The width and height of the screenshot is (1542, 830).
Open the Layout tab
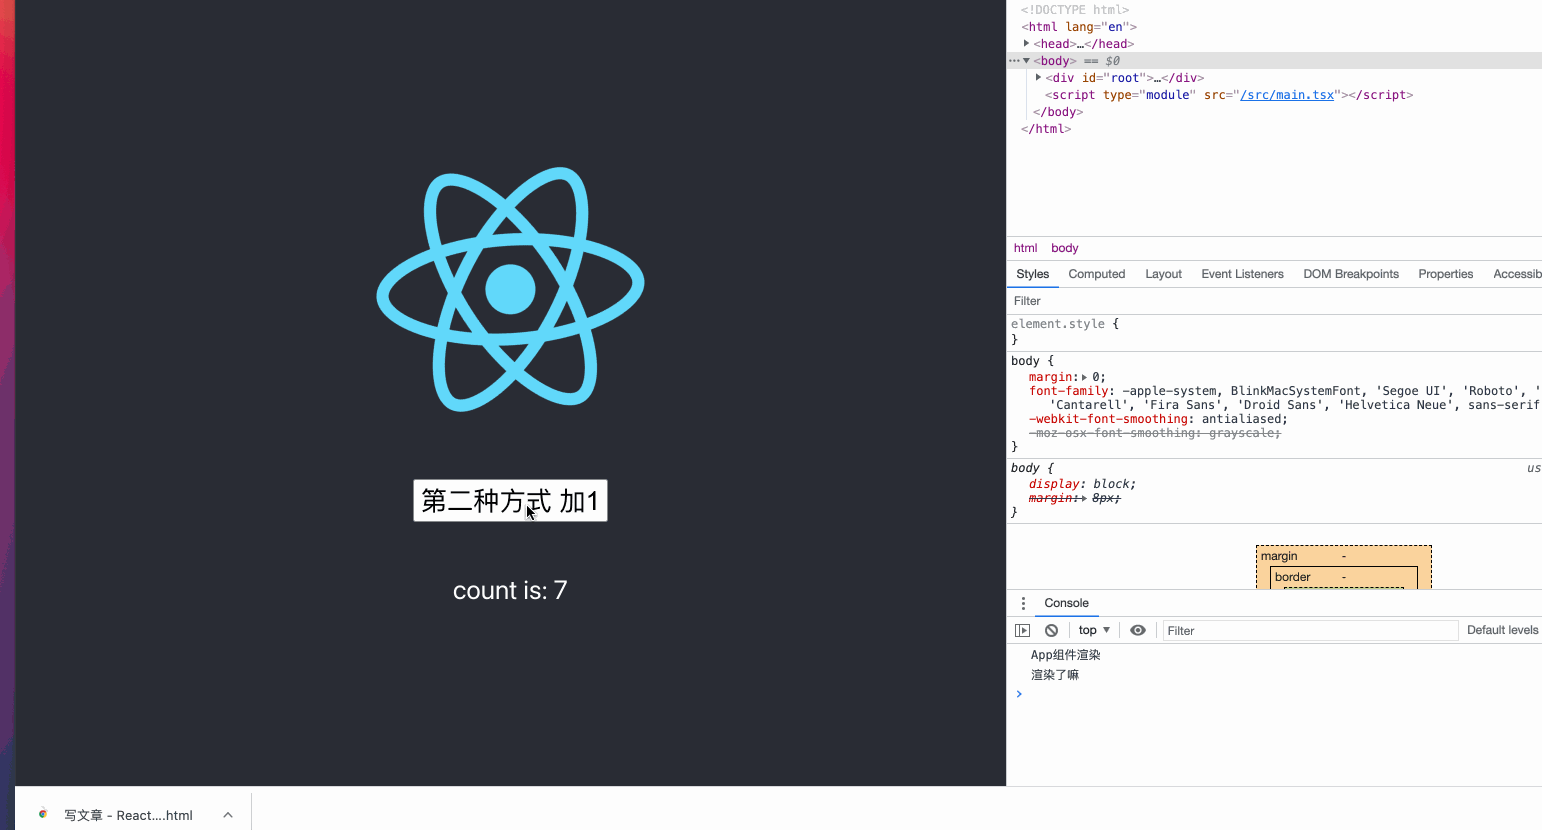pyautogui.click(x=1163, y=274)
